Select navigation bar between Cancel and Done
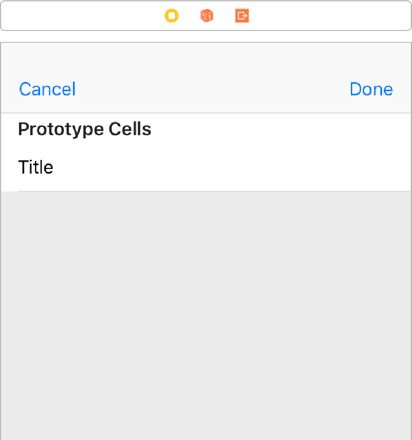412x440 pixels. point(213,89)
